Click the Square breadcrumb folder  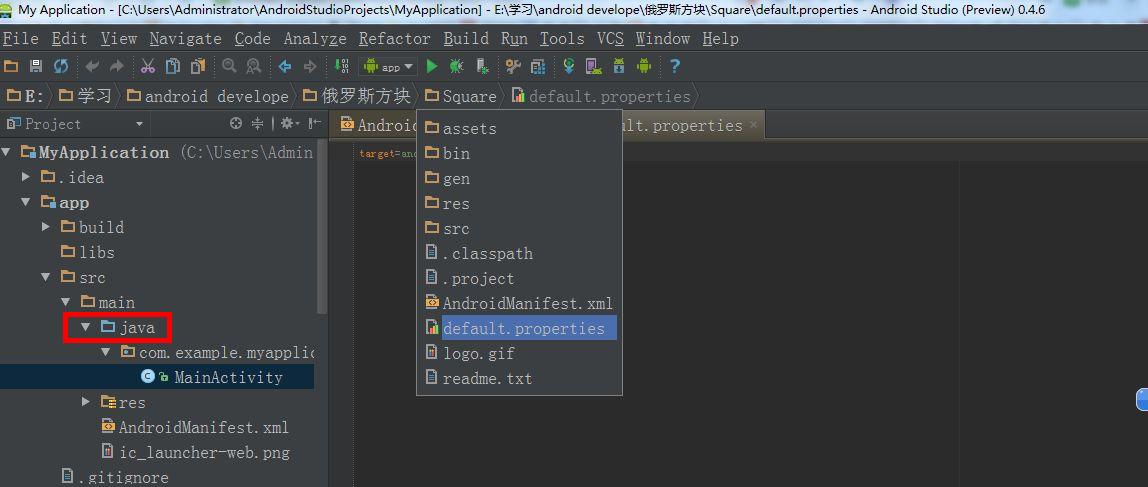[x=461, y=96]
